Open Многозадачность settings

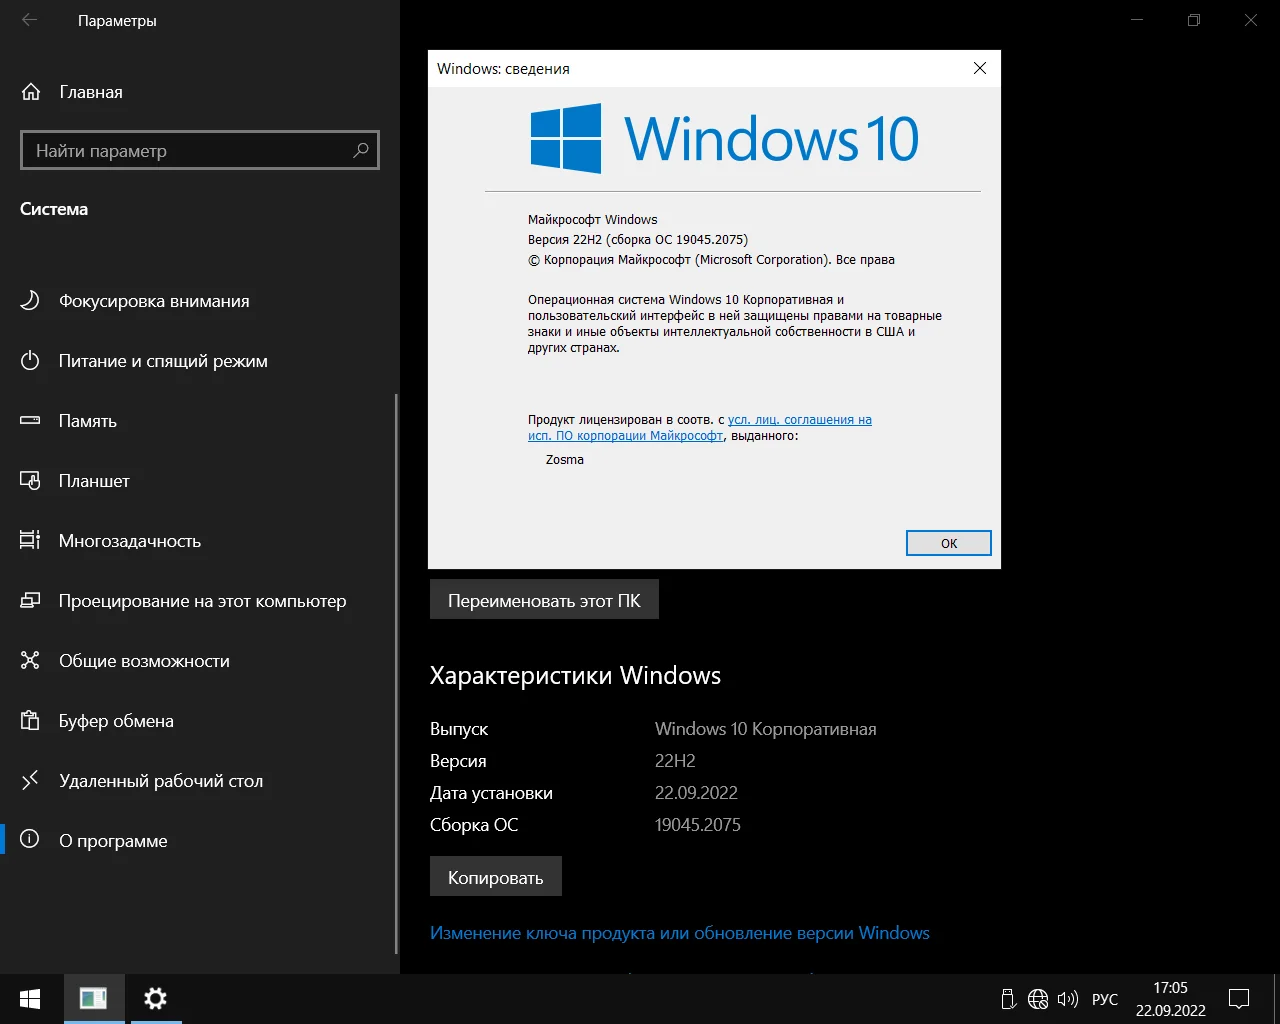point(198,541)
